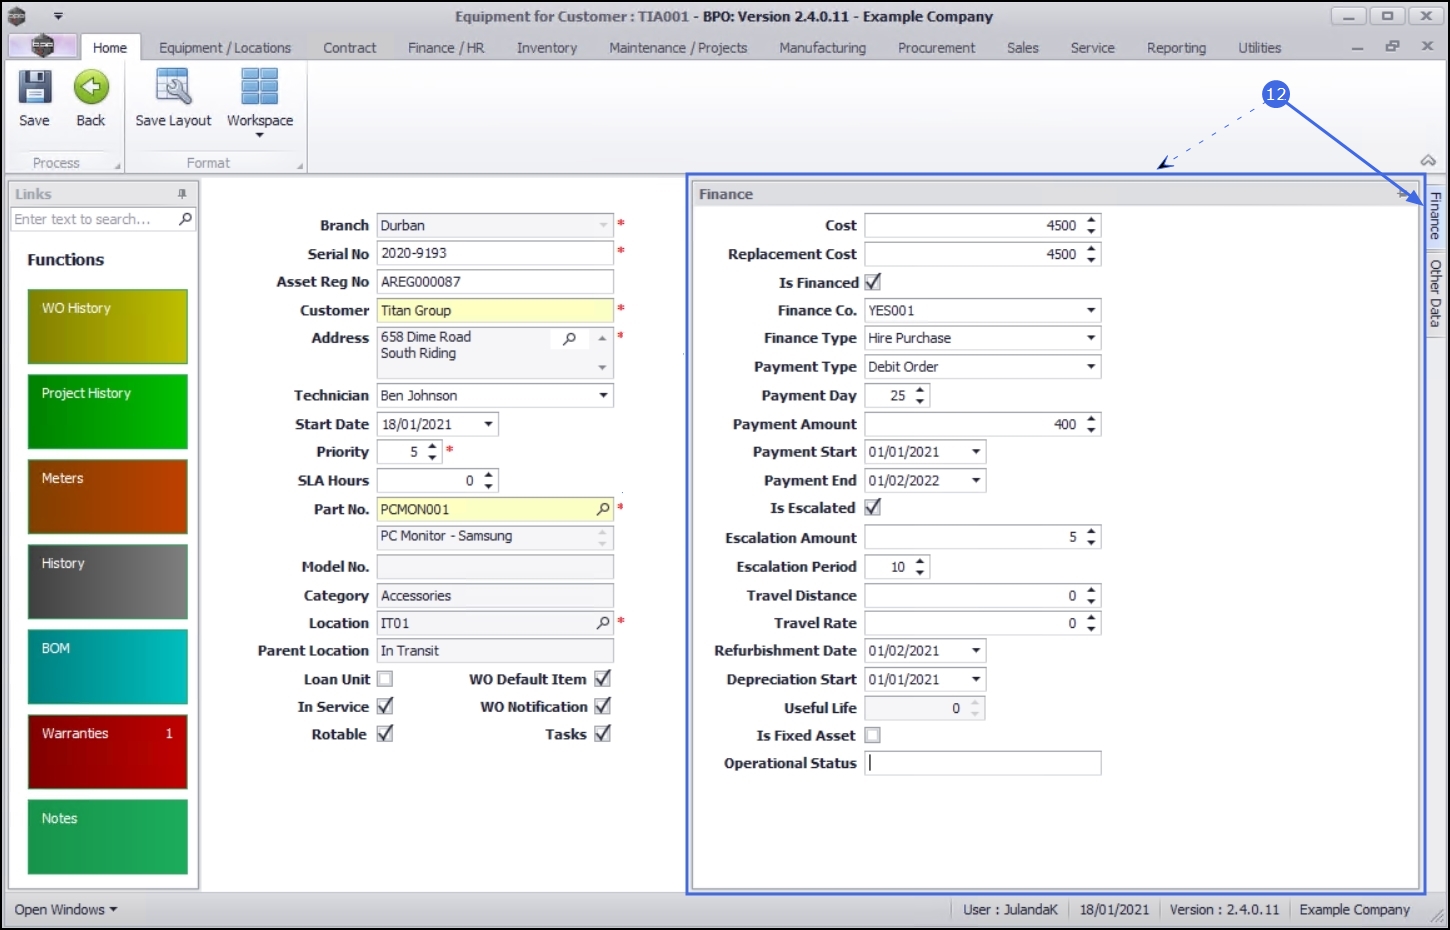Select the Other Data side tab
The width and height of the screenshot is (1450, 930).
(x=1435, y=293)
